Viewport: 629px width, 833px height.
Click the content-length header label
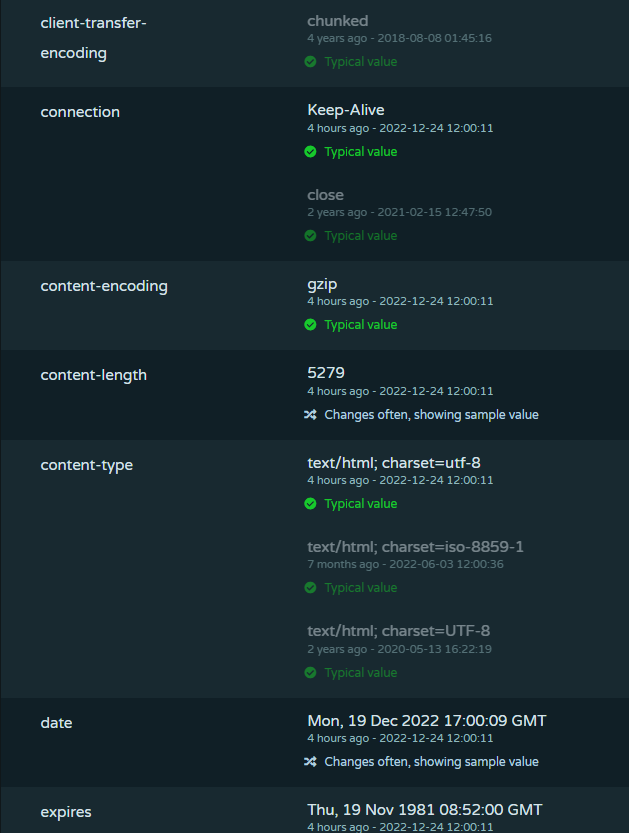tap(94, 375)
